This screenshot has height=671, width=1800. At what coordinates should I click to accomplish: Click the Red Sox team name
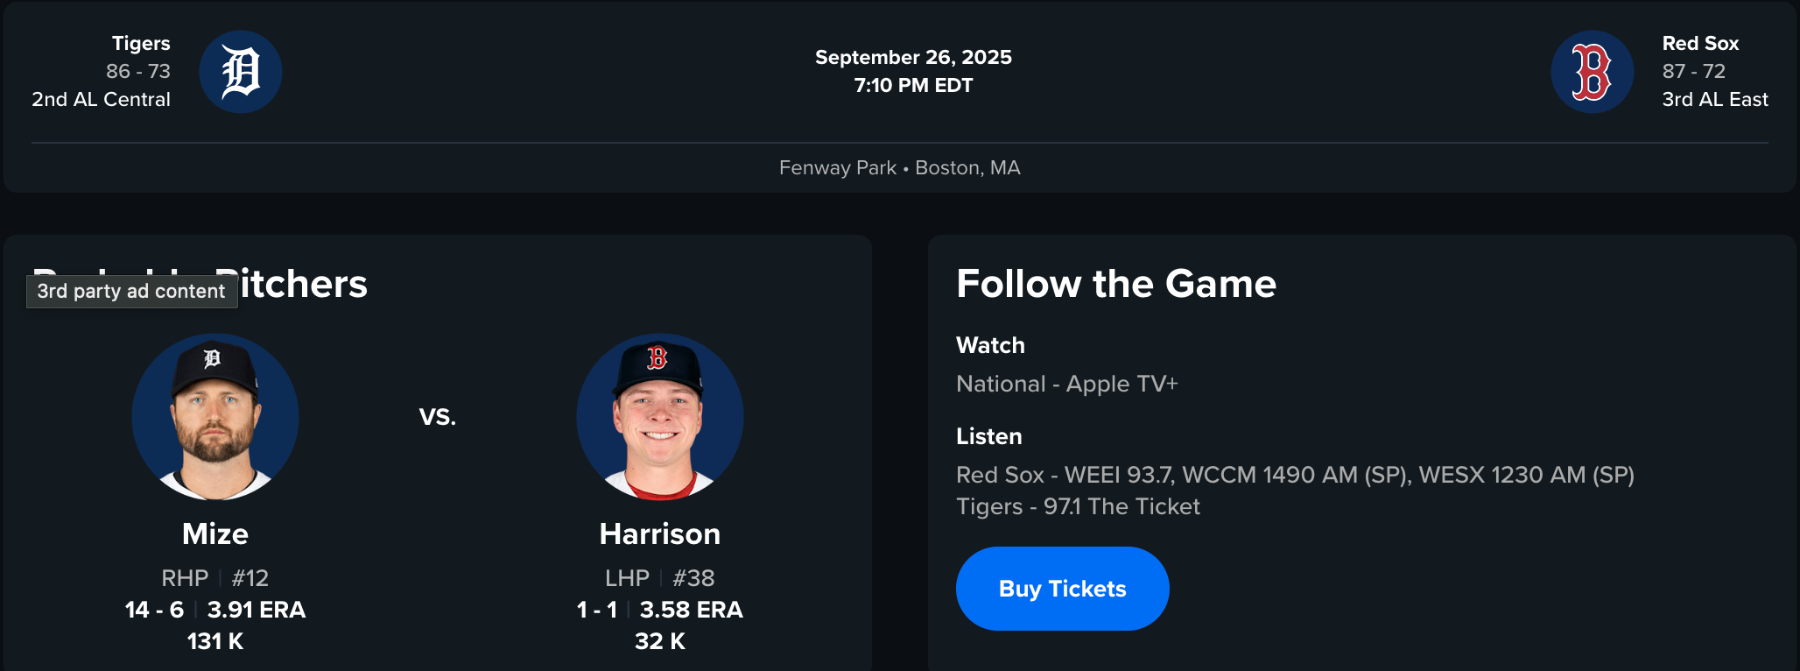tap(1700, 43)
